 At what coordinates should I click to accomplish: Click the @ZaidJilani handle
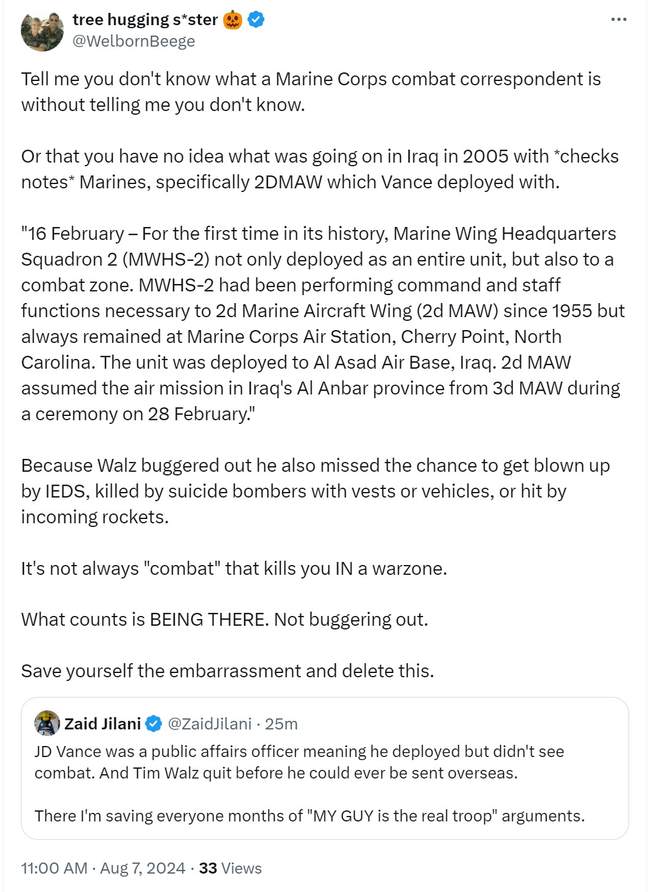pyautogui.click(x=208, y=724)
